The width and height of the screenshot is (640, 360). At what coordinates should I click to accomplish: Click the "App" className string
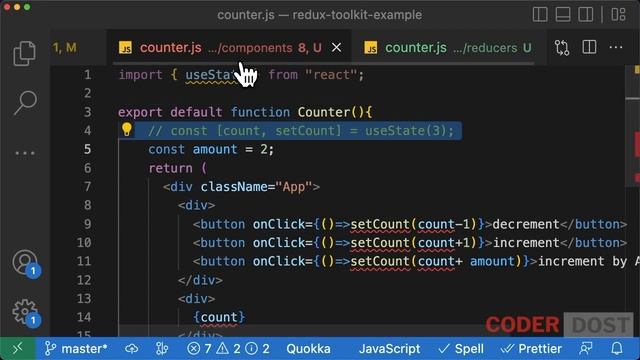tap(294, 187)
